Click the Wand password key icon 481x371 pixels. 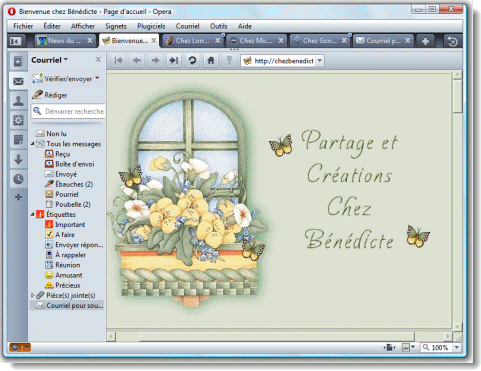point(229,61)
